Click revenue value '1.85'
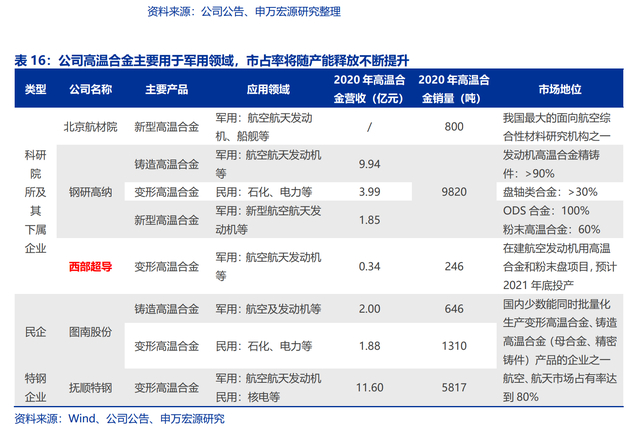 click(369, 220)
